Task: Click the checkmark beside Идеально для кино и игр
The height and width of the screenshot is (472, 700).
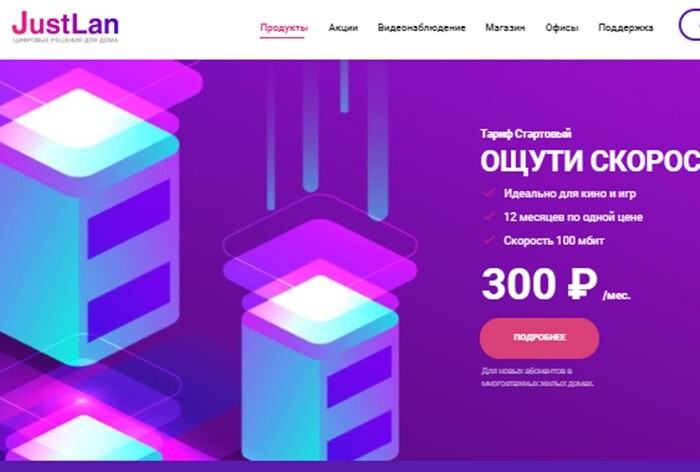Action: [x=489, y=193]
